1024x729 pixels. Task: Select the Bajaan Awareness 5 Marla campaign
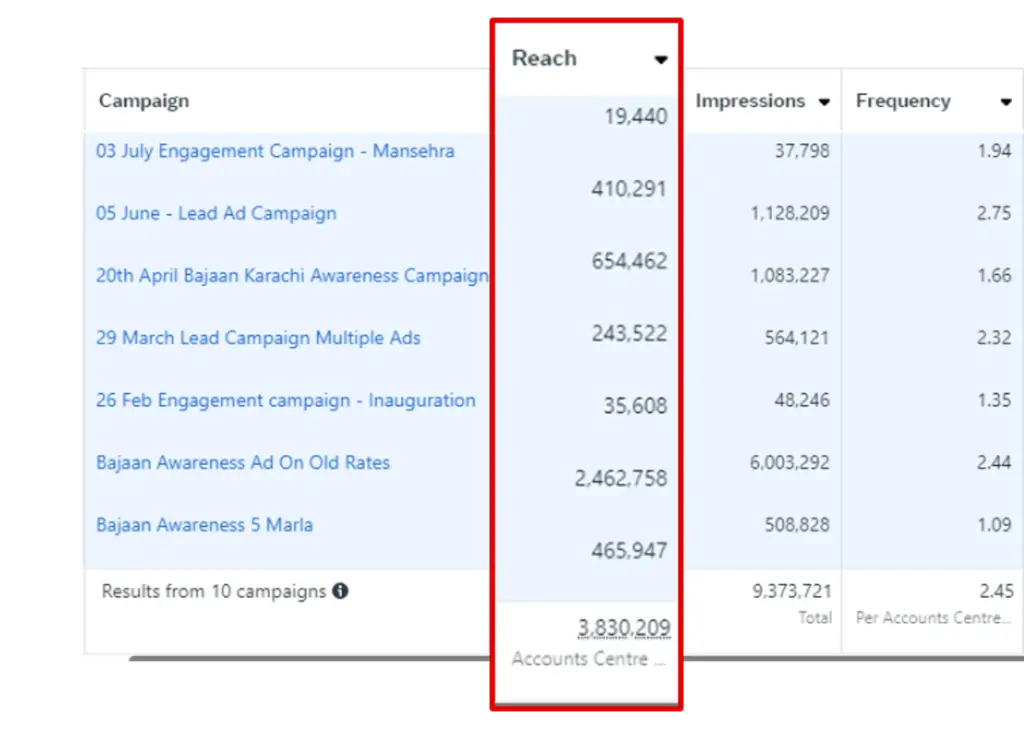click(x=204, y=524)
